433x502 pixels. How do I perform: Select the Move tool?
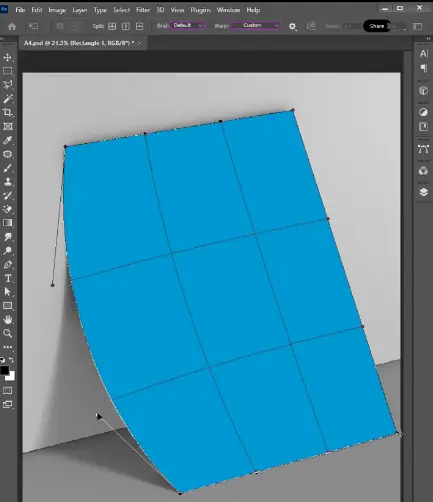8,57
